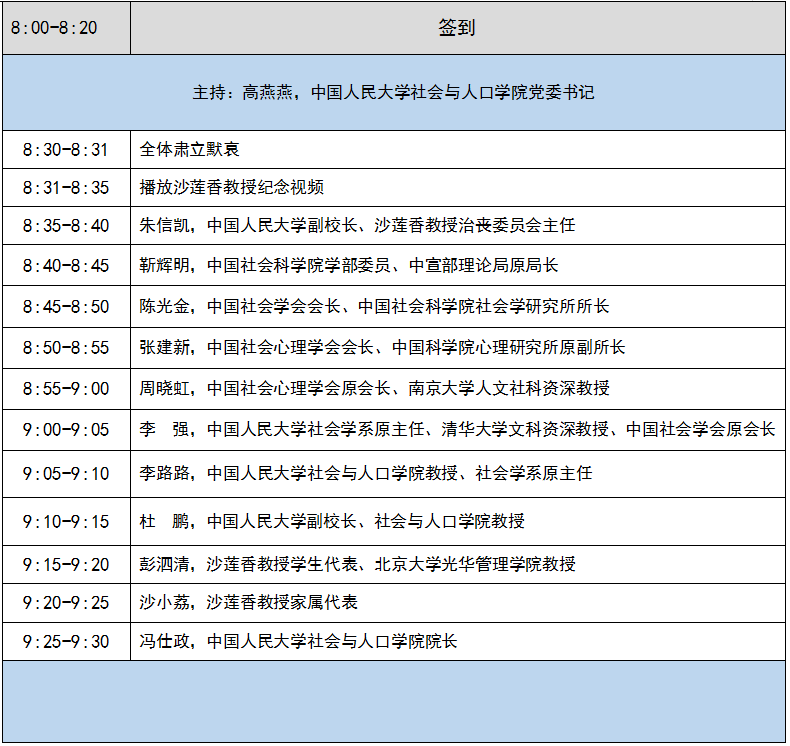Viewport: 790px width, 746px height.
Task: Click the 签到 header cell
Action: pyautogui.click(x=457, y=28)
